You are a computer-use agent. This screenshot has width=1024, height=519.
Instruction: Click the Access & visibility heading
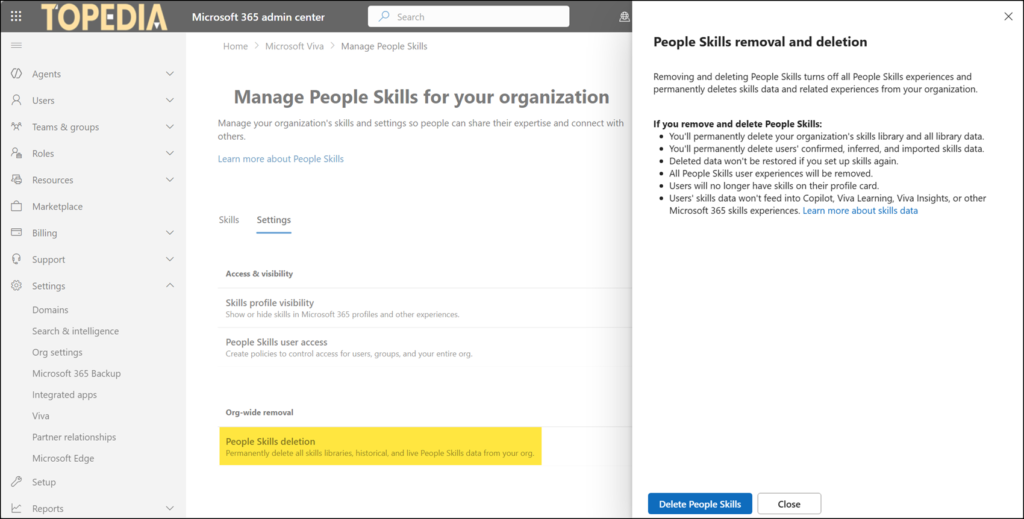(x=259, y=274)
